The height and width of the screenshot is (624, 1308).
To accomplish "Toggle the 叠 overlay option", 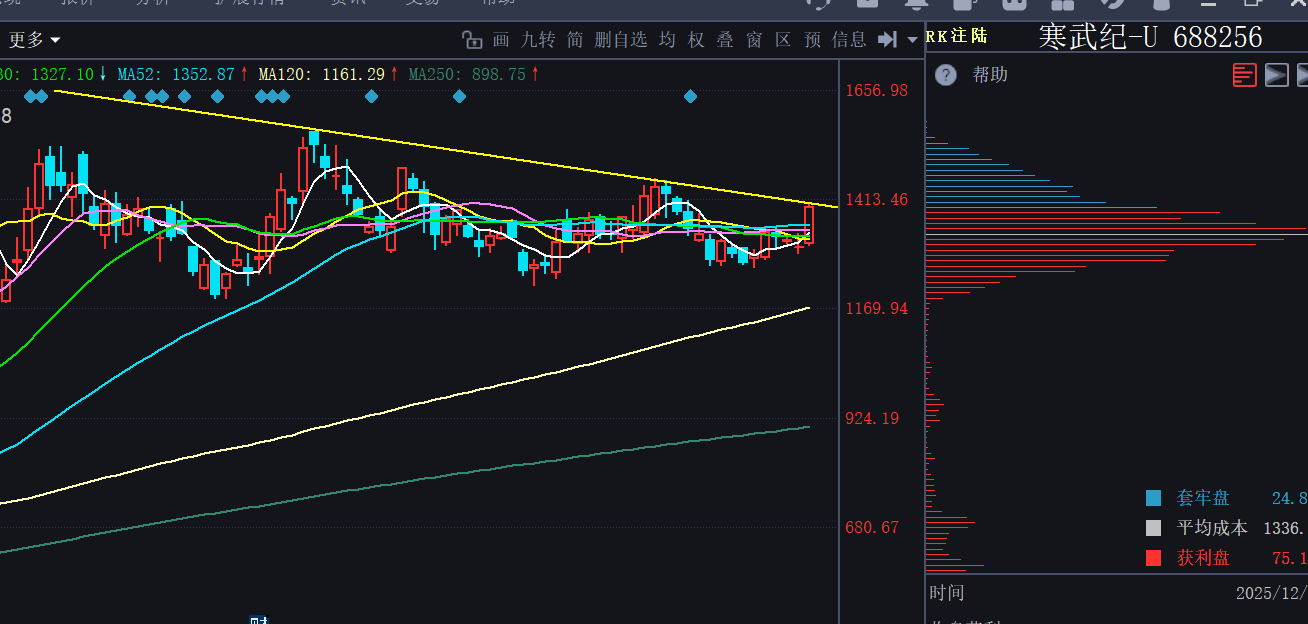I will tap(725, 40).
